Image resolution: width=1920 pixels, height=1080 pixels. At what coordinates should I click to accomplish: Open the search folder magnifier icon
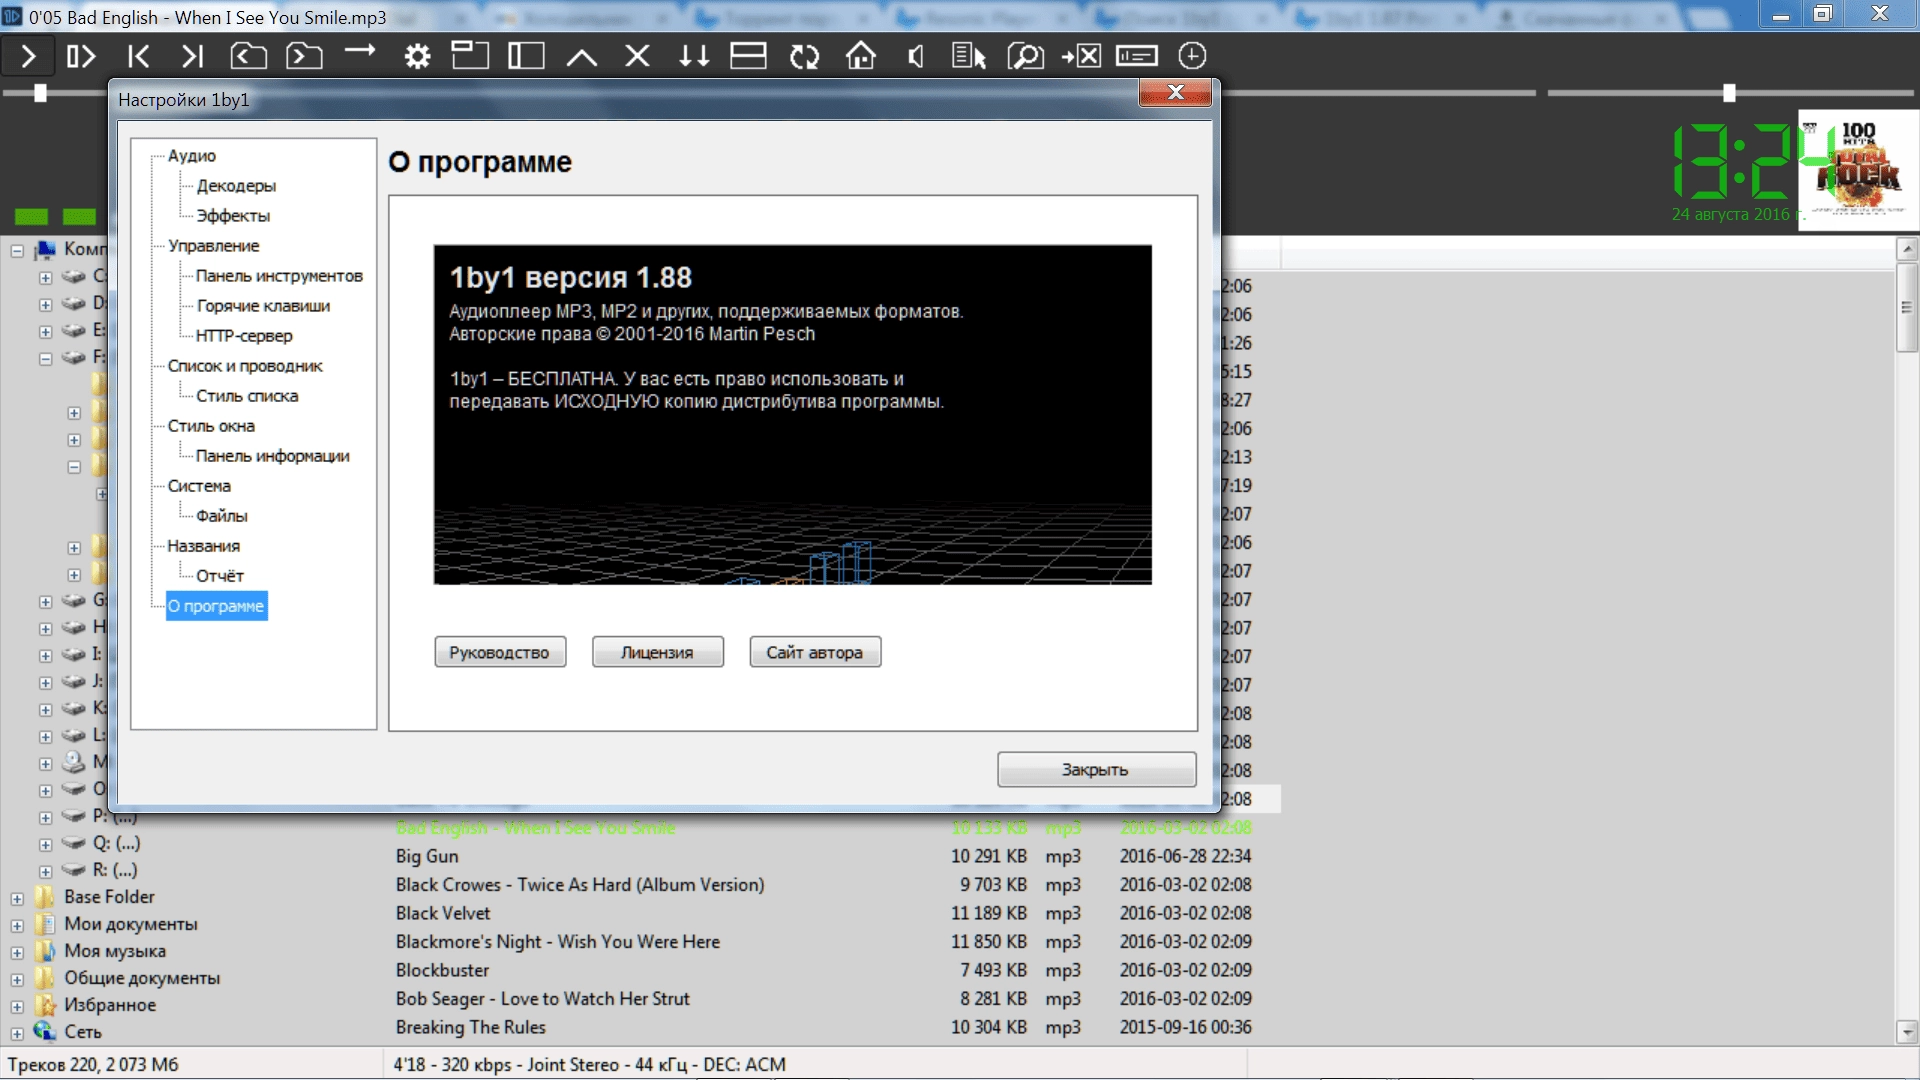pyautogui.click(x=1025, y=56)
